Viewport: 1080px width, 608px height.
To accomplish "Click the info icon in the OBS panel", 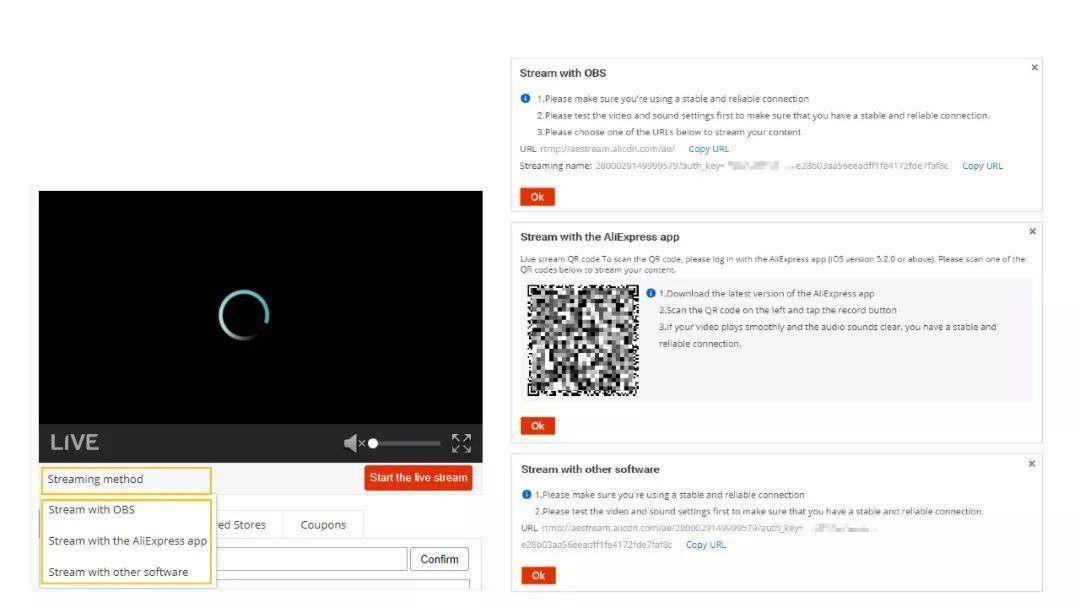I will pos(525,99).
